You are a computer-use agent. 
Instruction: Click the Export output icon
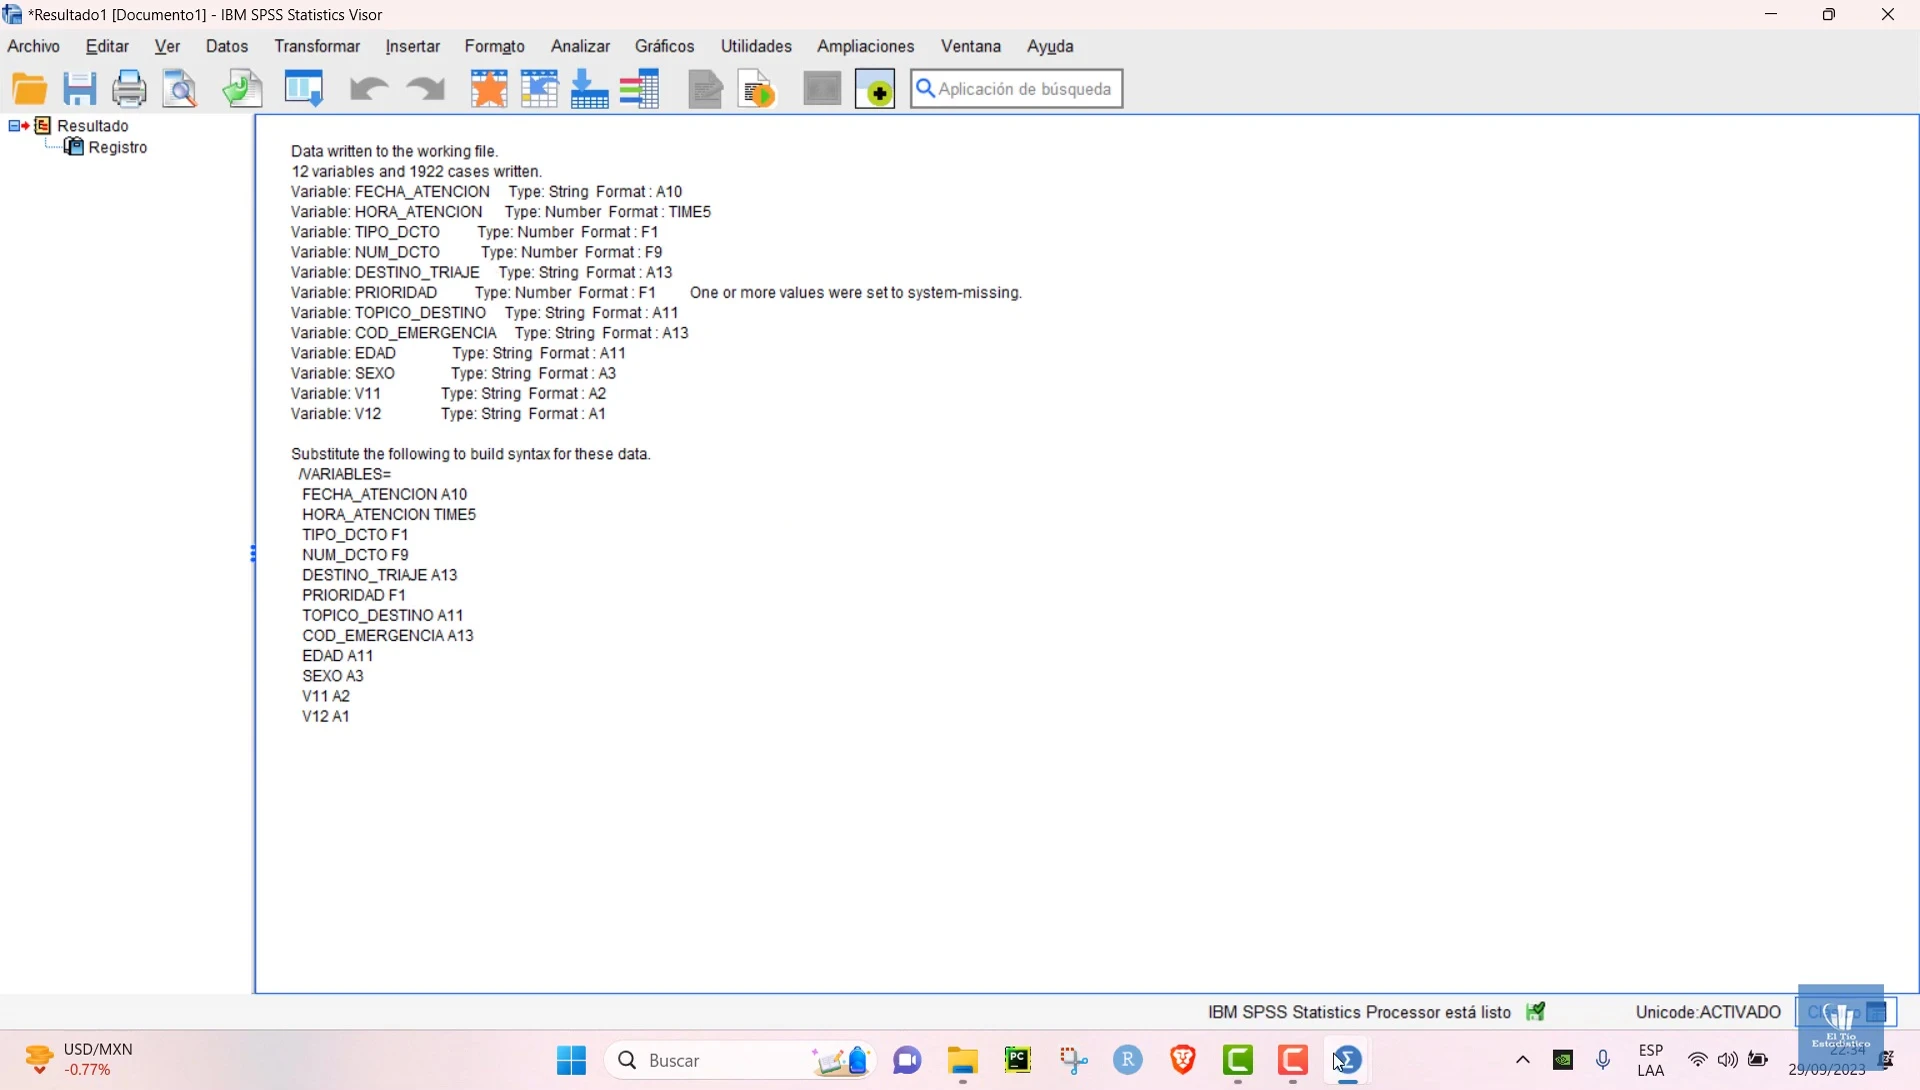[242, 89]
